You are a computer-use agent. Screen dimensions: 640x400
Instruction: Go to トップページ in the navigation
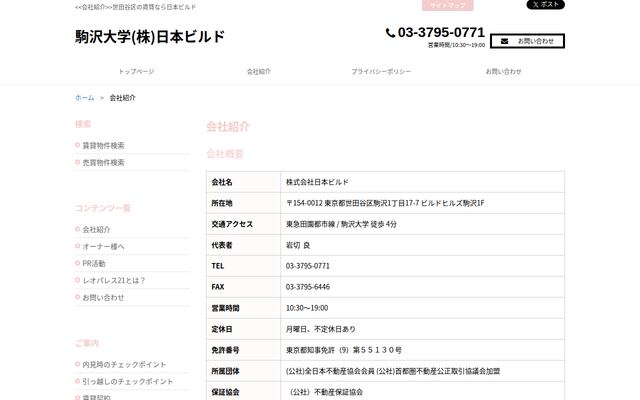pyautogui.click(x=136, y=71)
